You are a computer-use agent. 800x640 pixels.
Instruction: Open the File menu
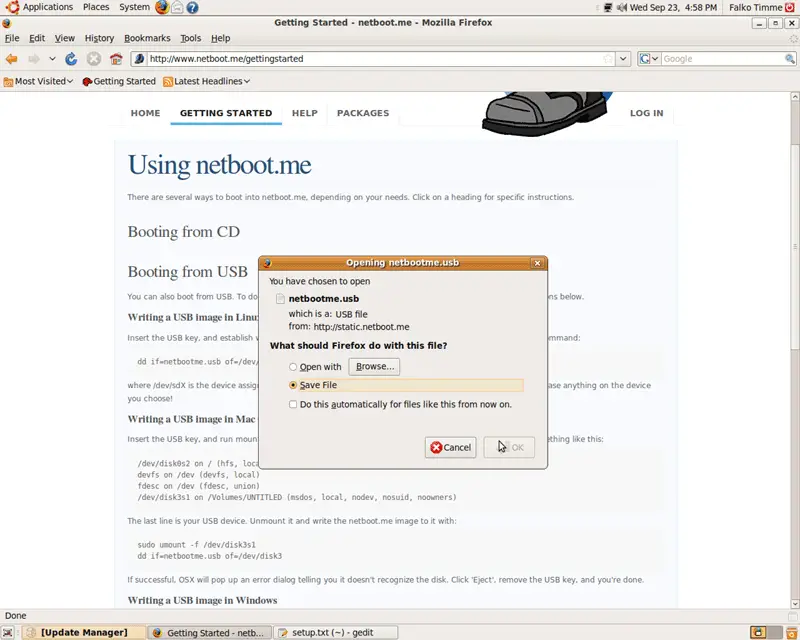click(12, 38)
